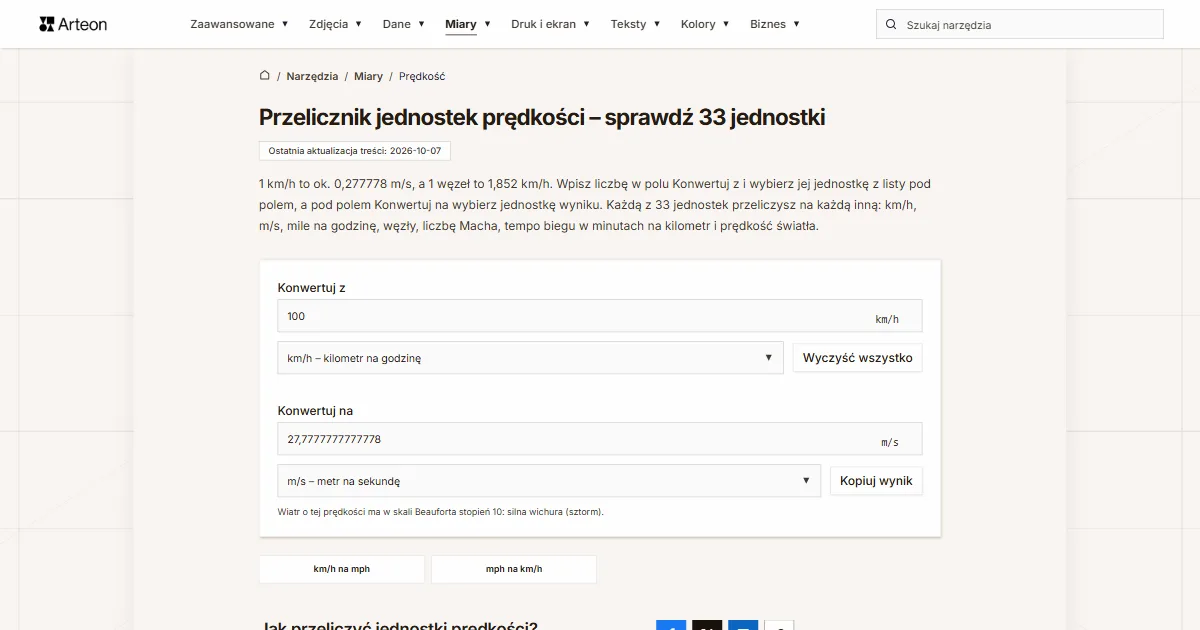This screenshot has height=630, width=1200.
Task: Click the Beaufort scale note text
Action: coord(441,511)
